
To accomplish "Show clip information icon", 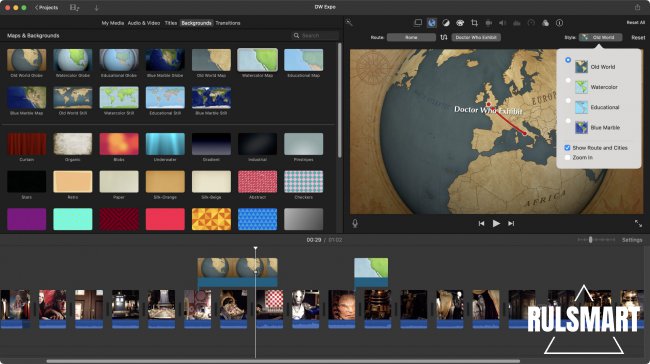I will pos(559,23).
